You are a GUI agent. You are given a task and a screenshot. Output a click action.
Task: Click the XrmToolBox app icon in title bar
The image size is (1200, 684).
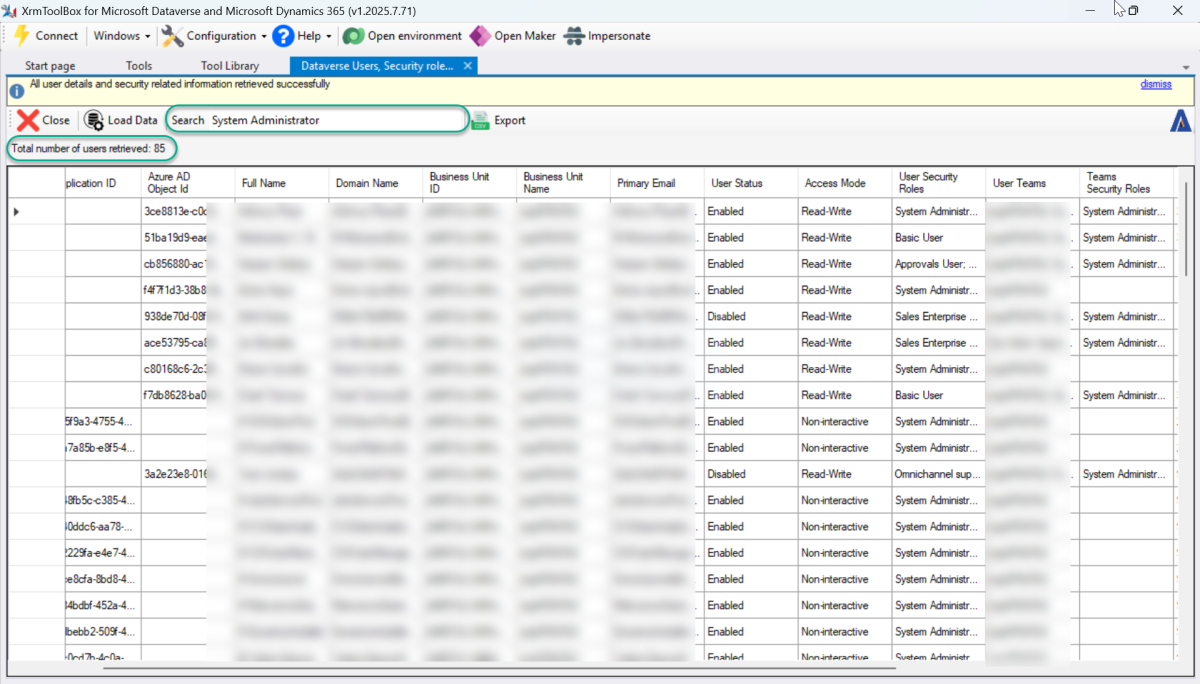coord(10,10)
